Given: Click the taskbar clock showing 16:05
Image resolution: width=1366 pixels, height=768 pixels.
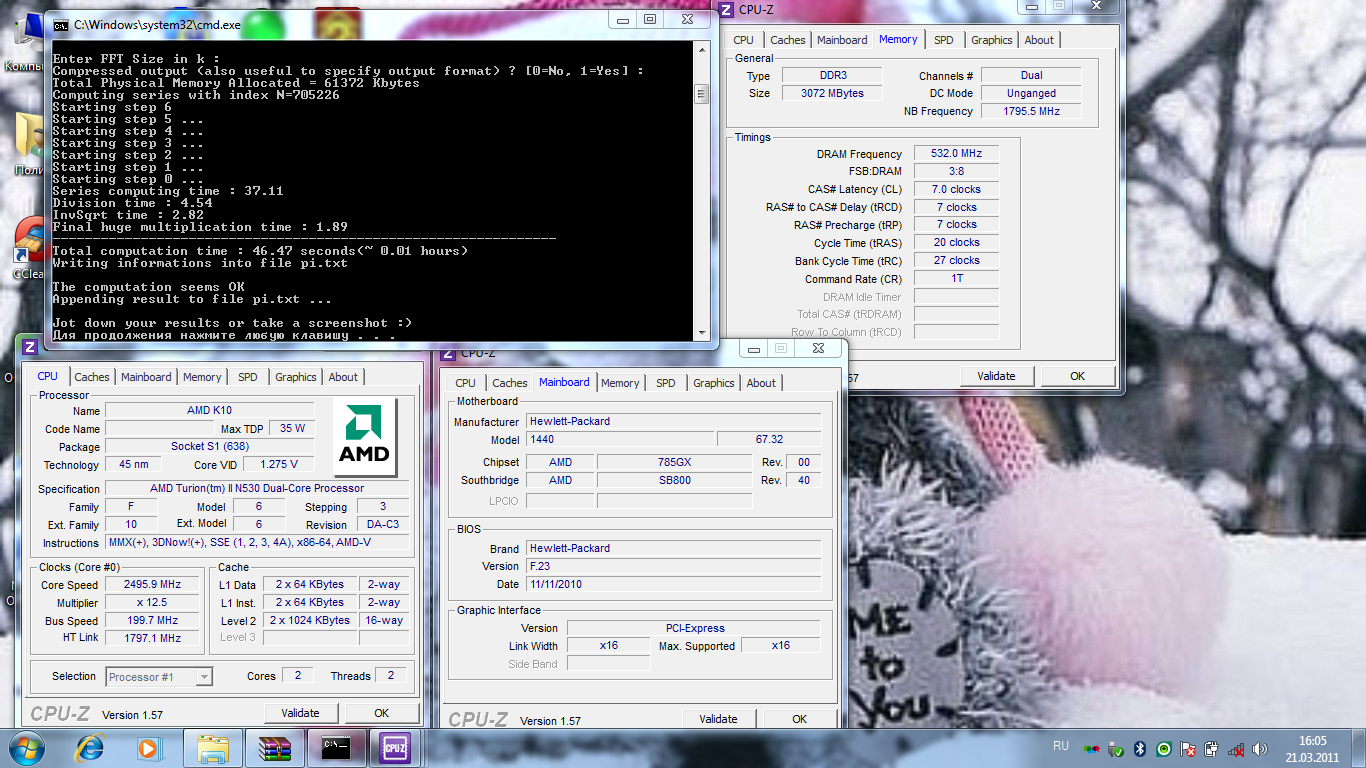Looking at the screenshot, I should 1312,748.
